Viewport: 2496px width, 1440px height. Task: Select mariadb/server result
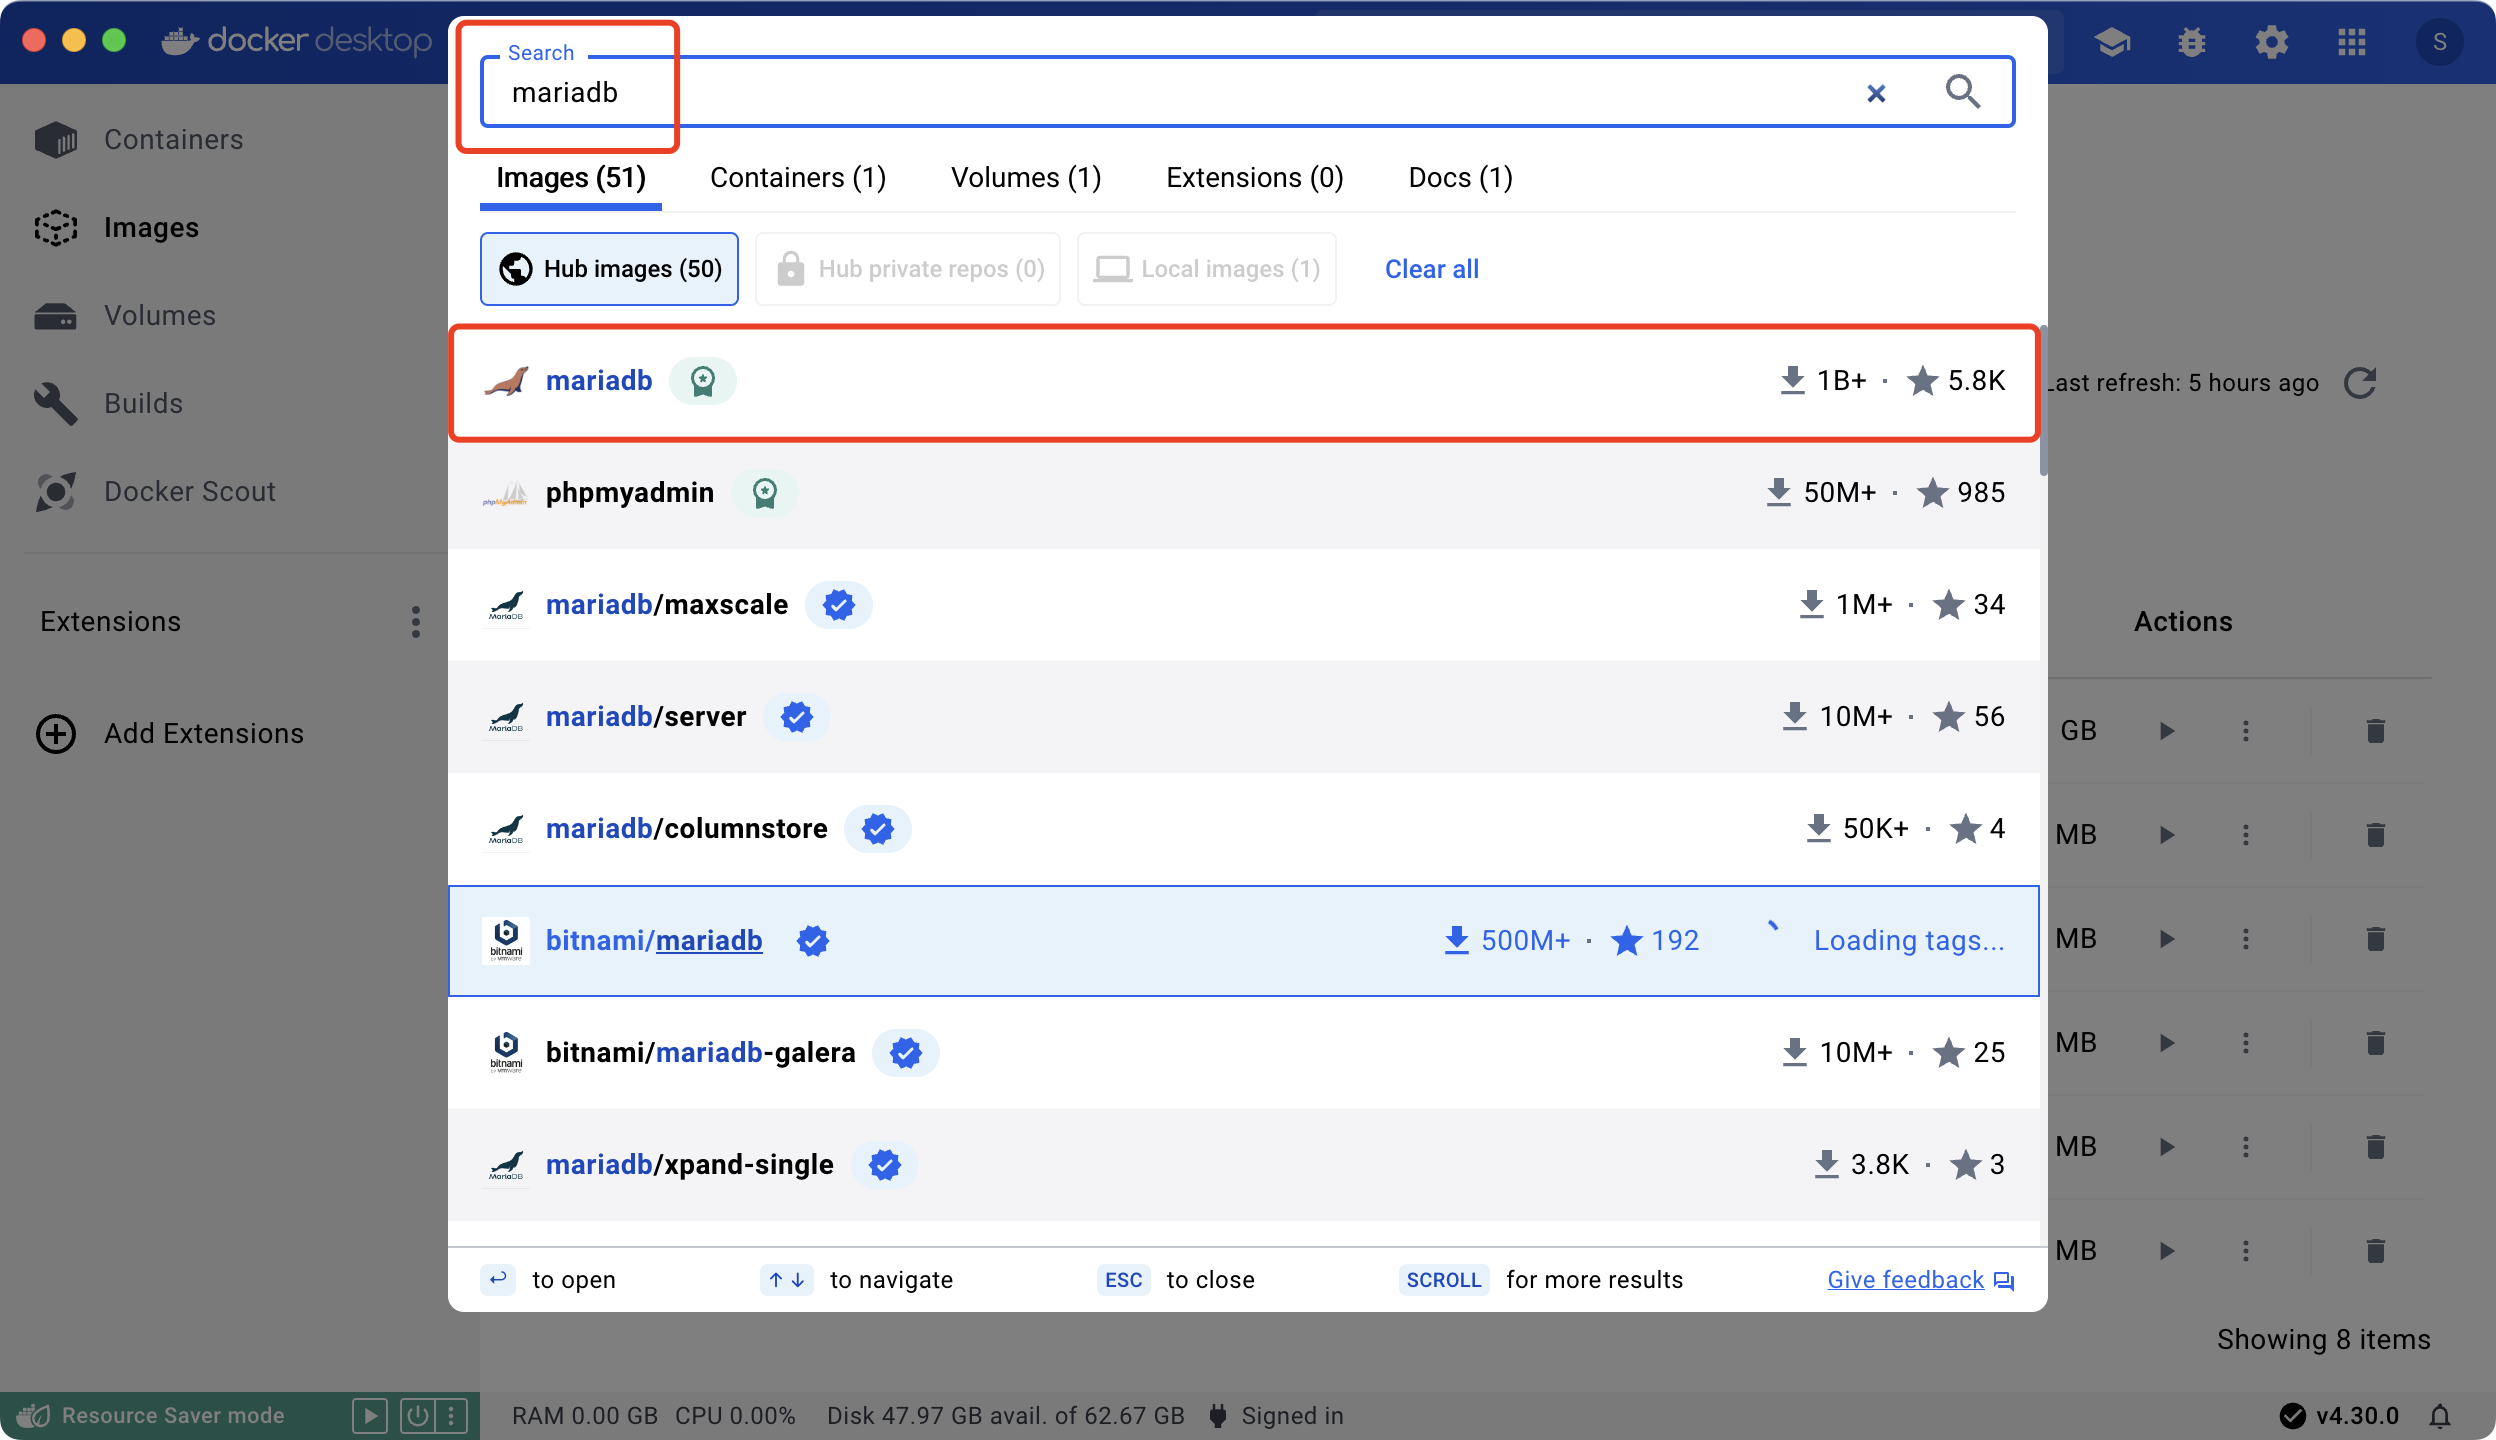(1244, 717)
